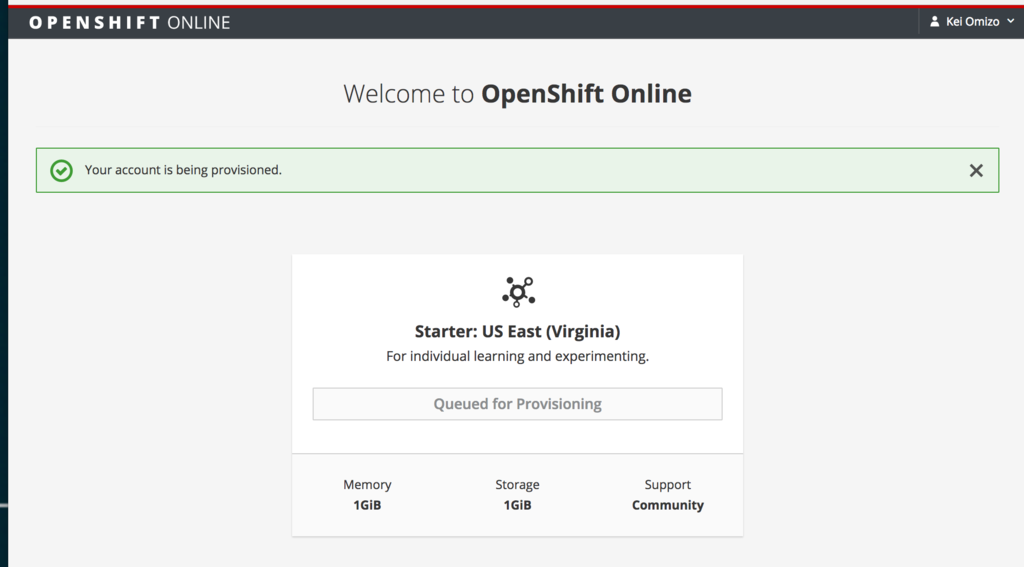The height and width of the screenshot is (567, 1024).
Task: Click the Storage 1GiB value
Action: (x=517, y=505)
